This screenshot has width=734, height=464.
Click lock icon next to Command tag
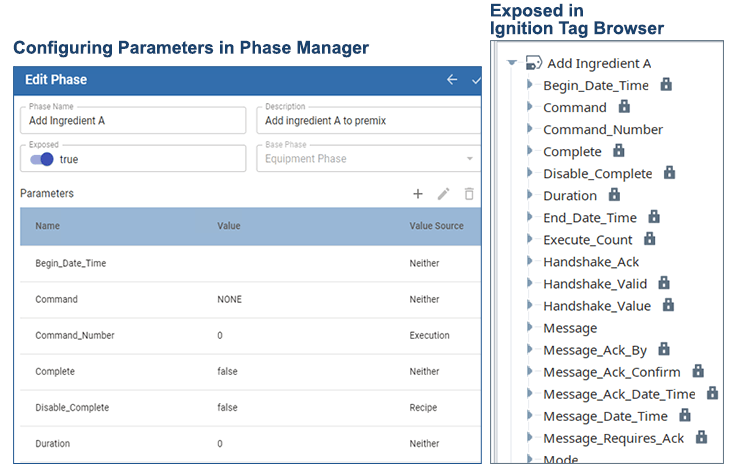[624, 107]
